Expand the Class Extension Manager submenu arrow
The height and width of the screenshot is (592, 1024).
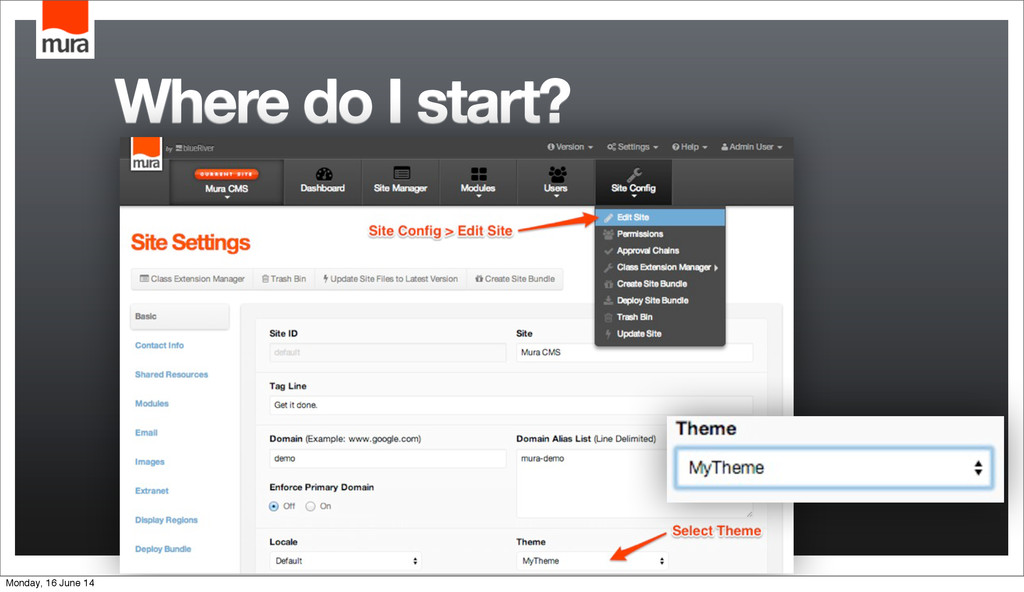pyautogui.click(x=716, y=268)
